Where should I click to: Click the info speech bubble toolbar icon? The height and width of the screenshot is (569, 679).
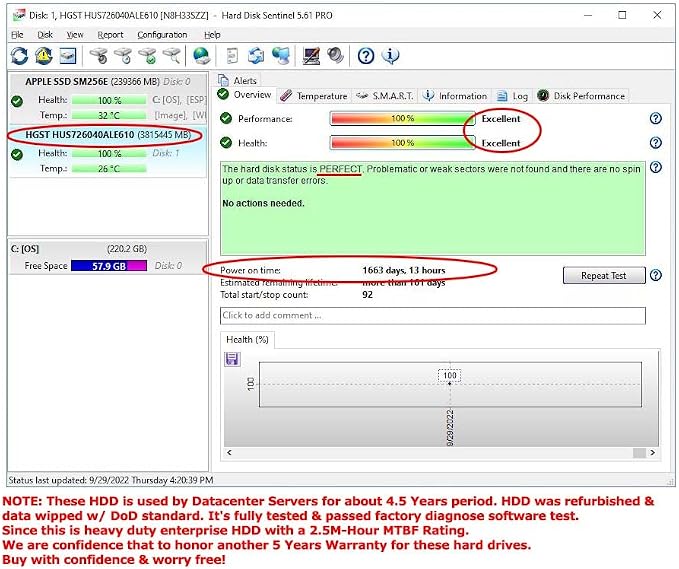(x=390, y=56)
